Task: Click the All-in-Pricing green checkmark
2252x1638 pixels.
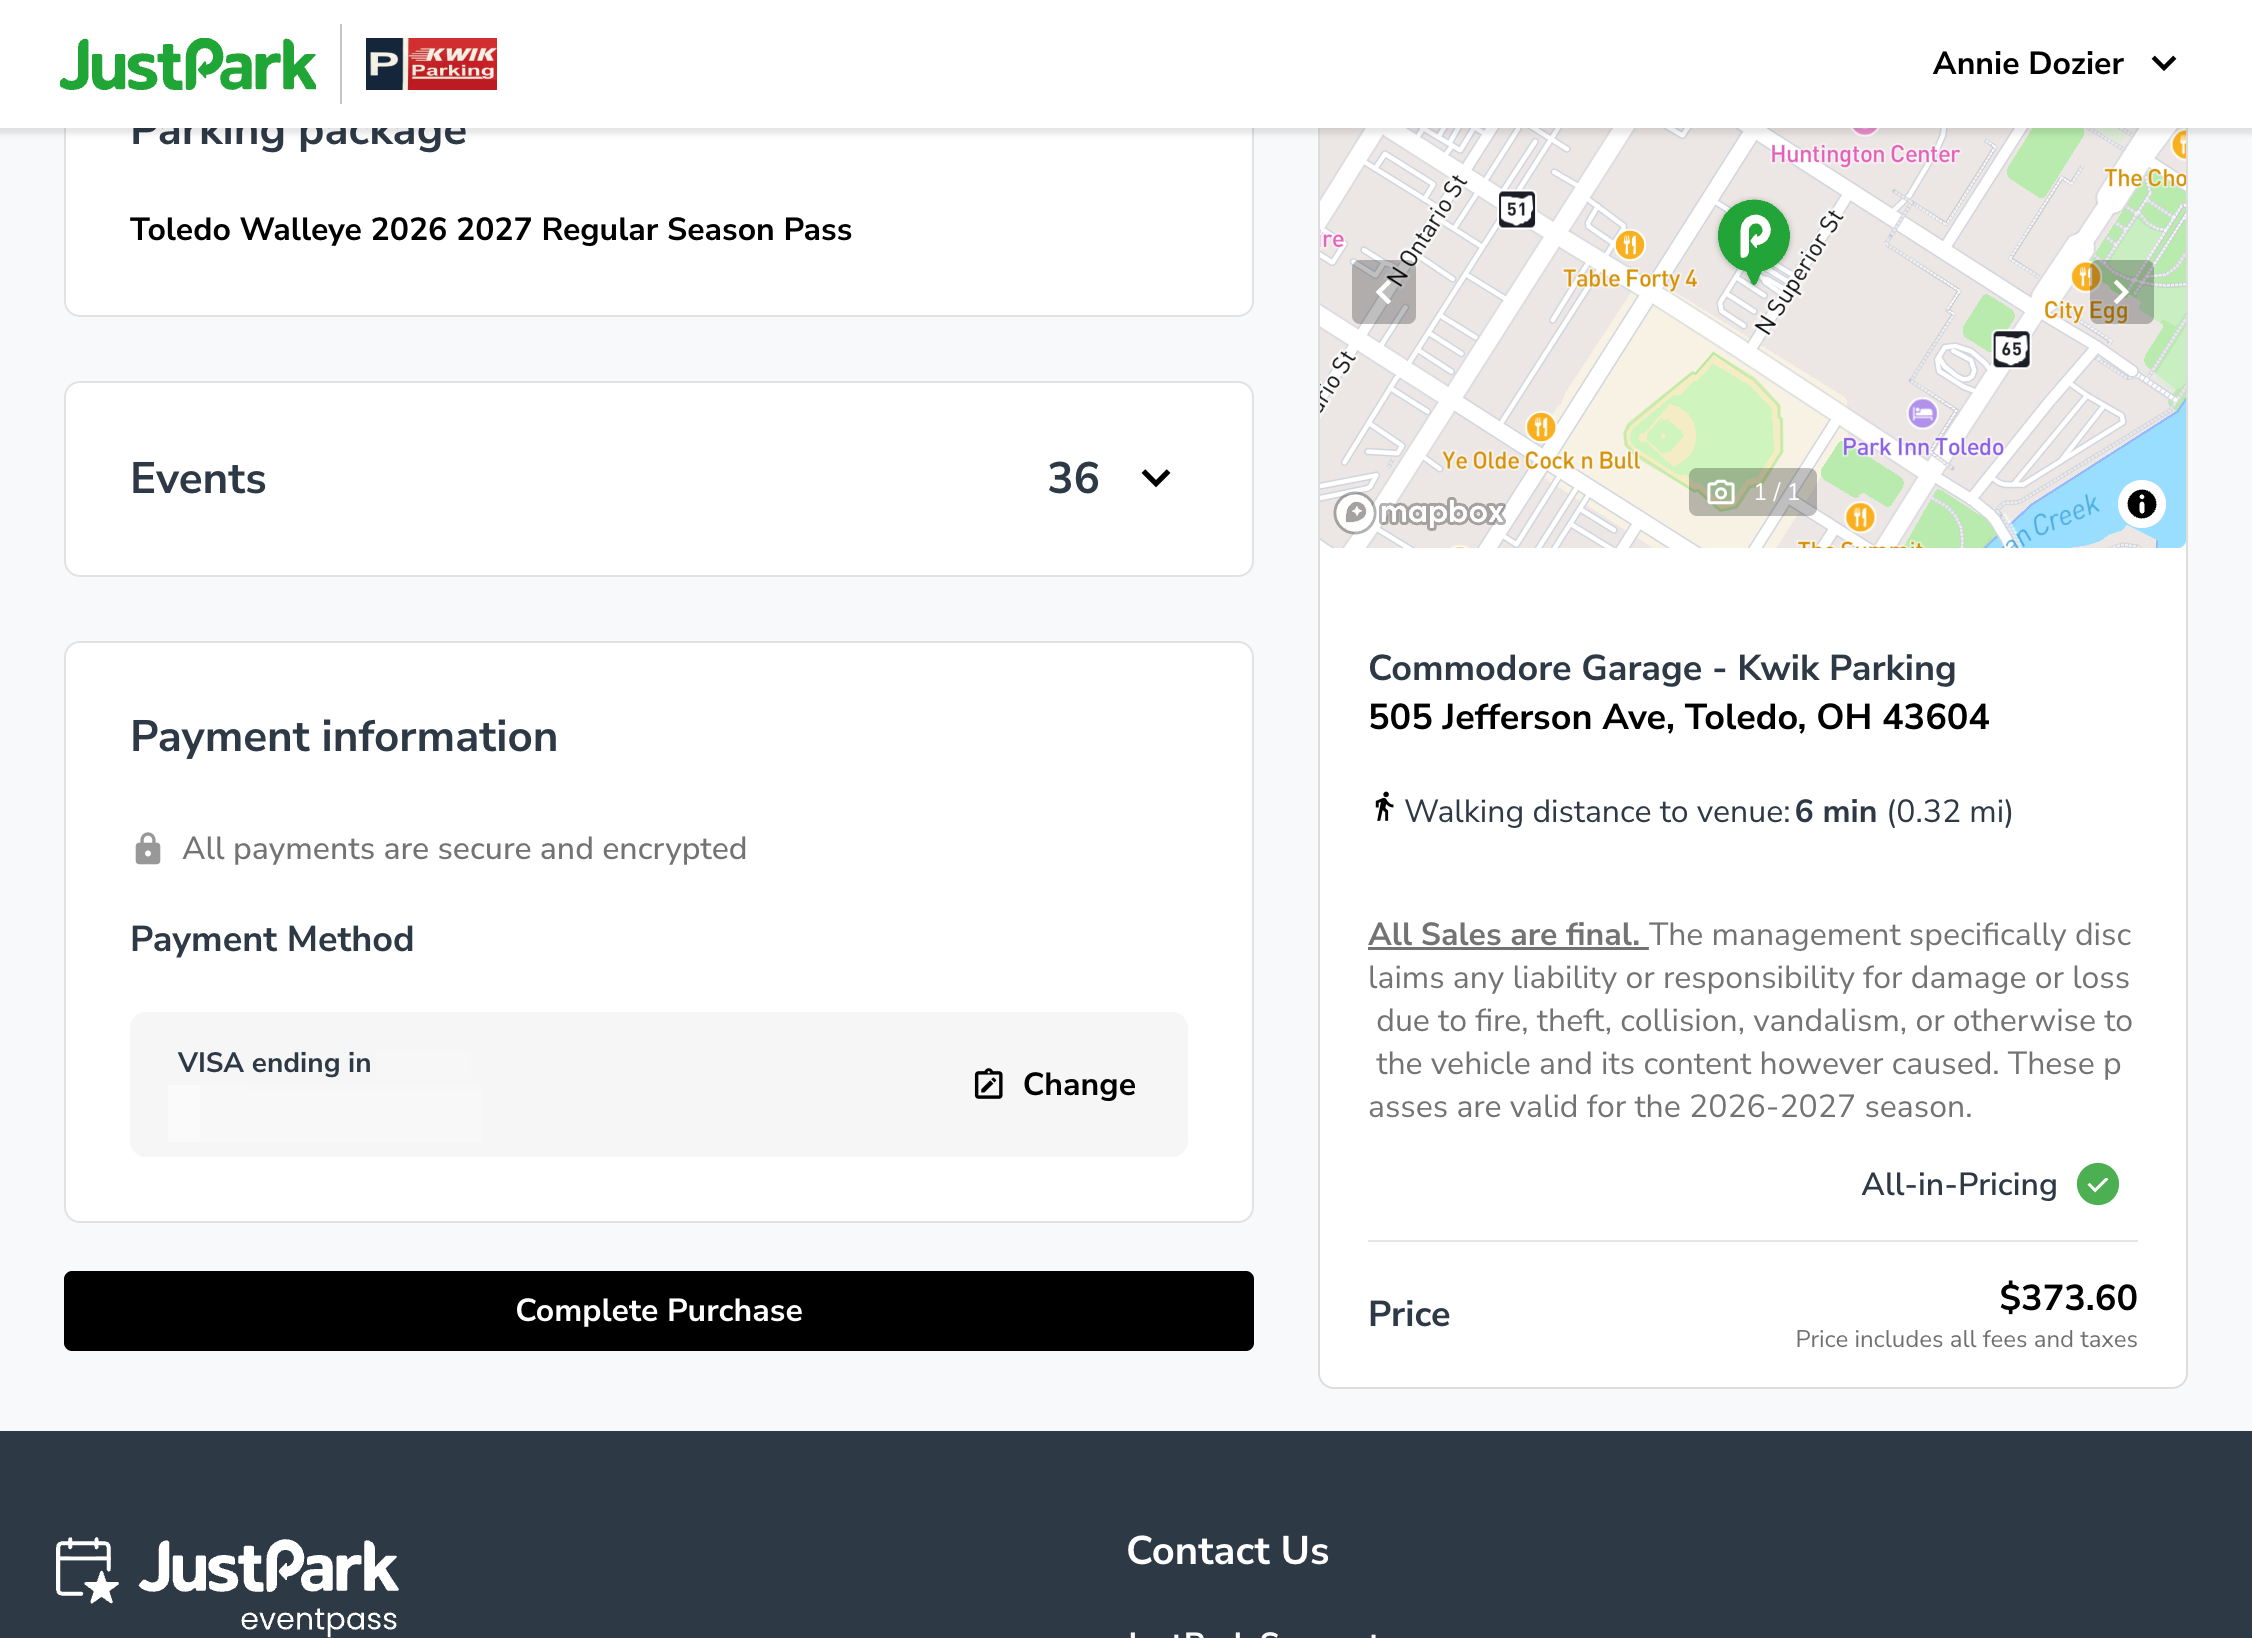Action: coord(2098,1184)
